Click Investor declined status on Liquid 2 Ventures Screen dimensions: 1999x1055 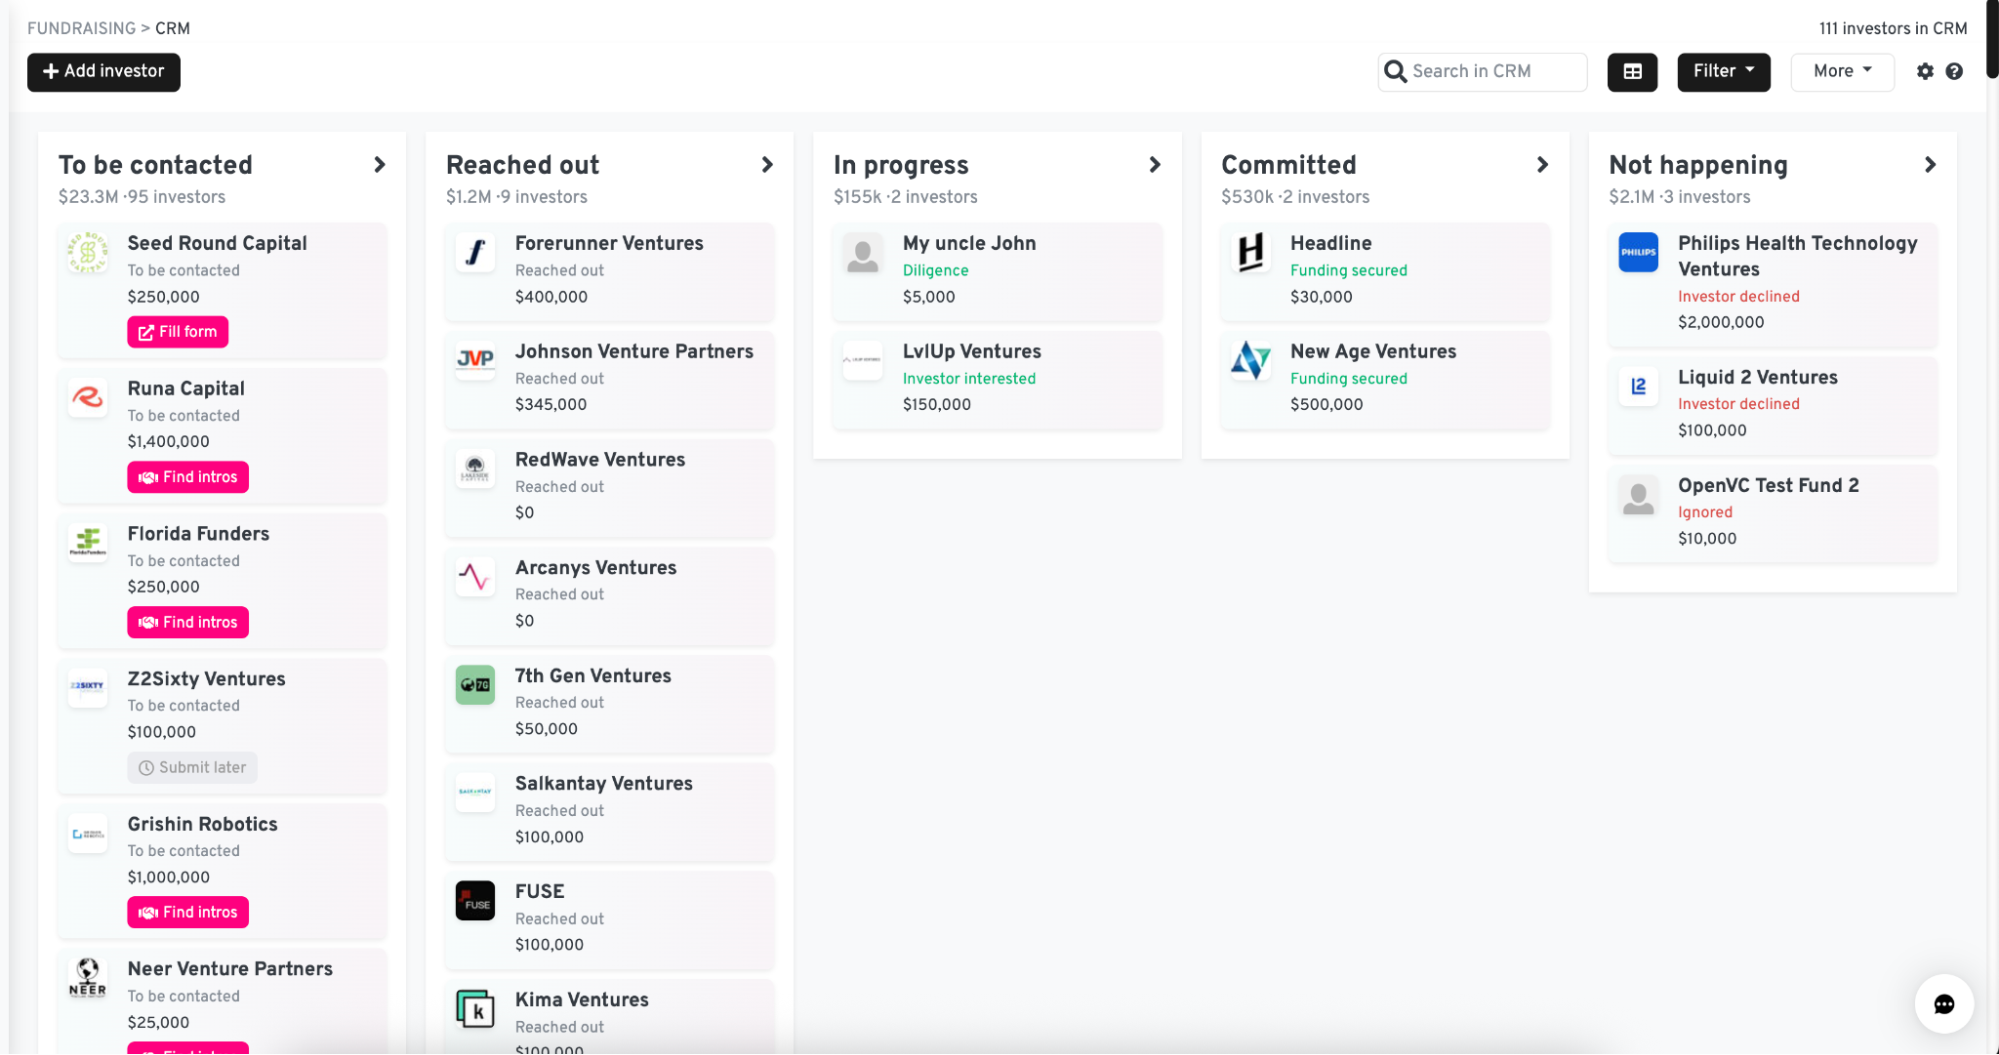pos(1738,404)
